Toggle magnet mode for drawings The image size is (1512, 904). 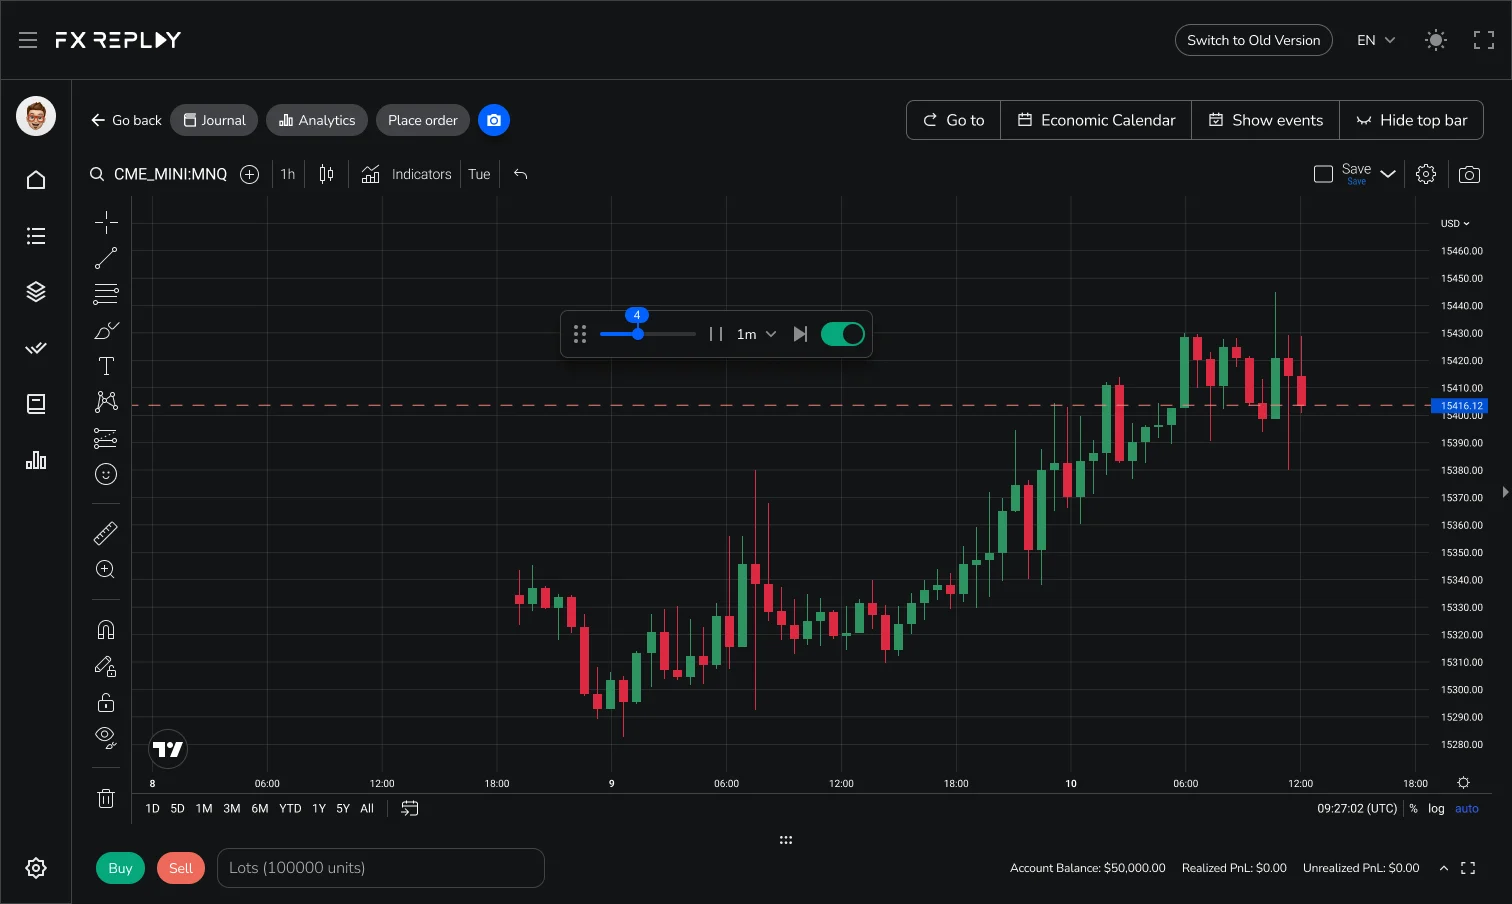[106, 629]
